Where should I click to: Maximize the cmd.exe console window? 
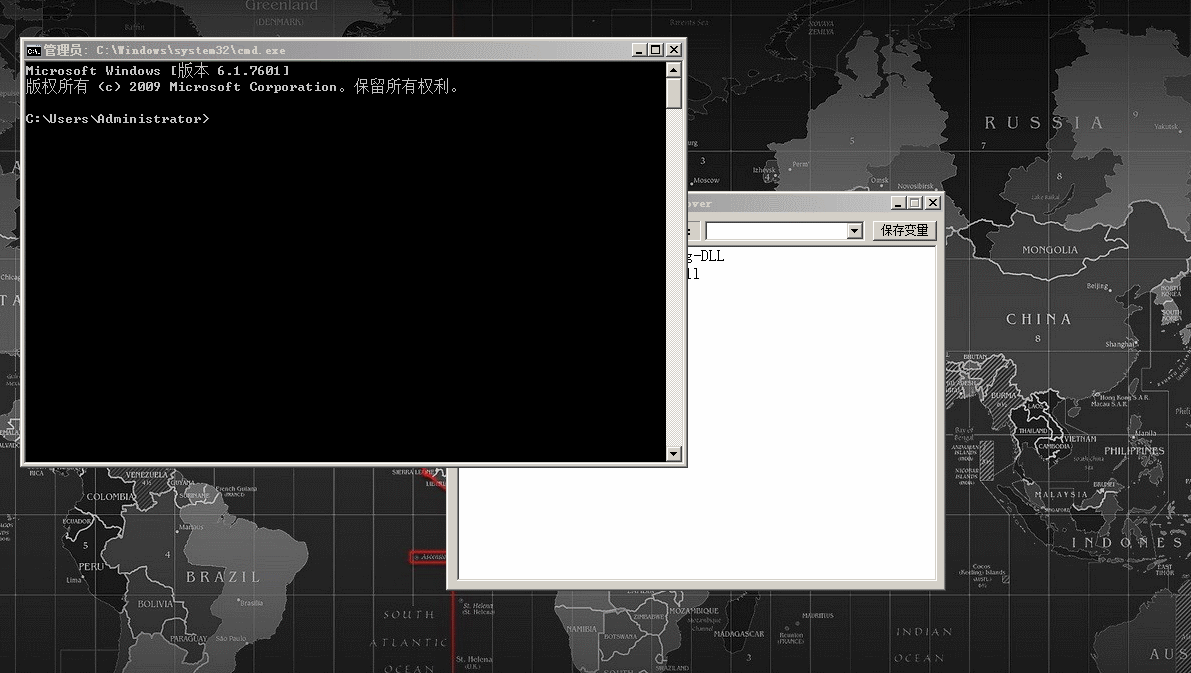[x=655, y=49]
